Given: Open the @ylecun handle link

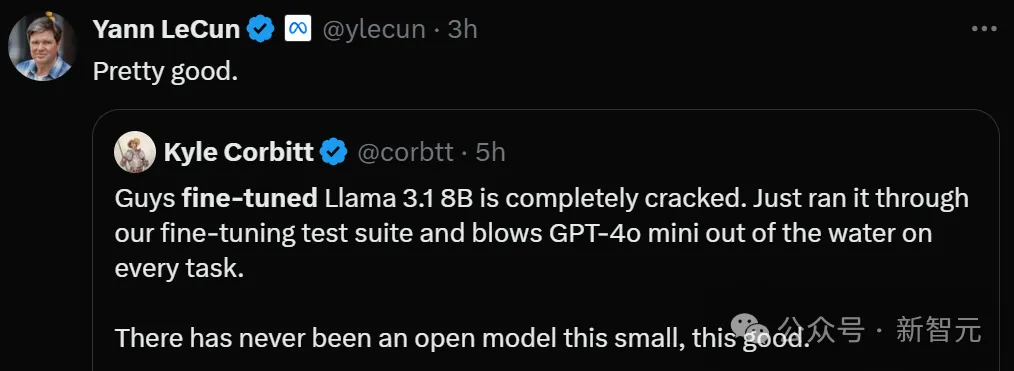Looking at the screenshot, I should click(x=373, y=30).
